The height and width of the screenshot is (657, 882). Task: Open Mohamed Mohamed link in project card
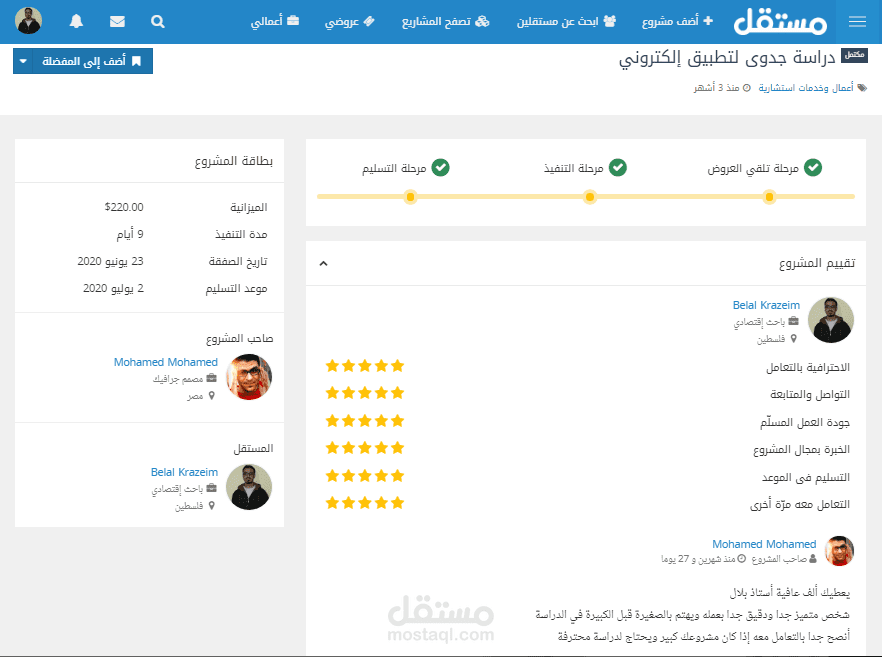[x=165, y=362]
